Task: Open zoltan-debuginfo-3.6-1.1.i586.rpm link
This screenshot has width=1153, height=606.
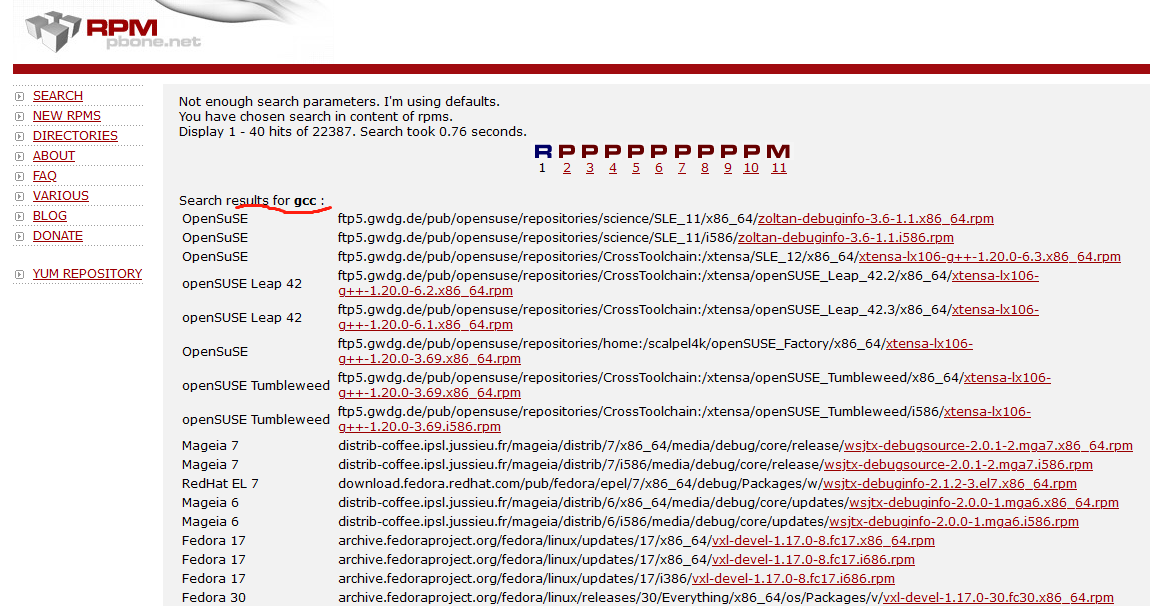Action: [846, 238]
